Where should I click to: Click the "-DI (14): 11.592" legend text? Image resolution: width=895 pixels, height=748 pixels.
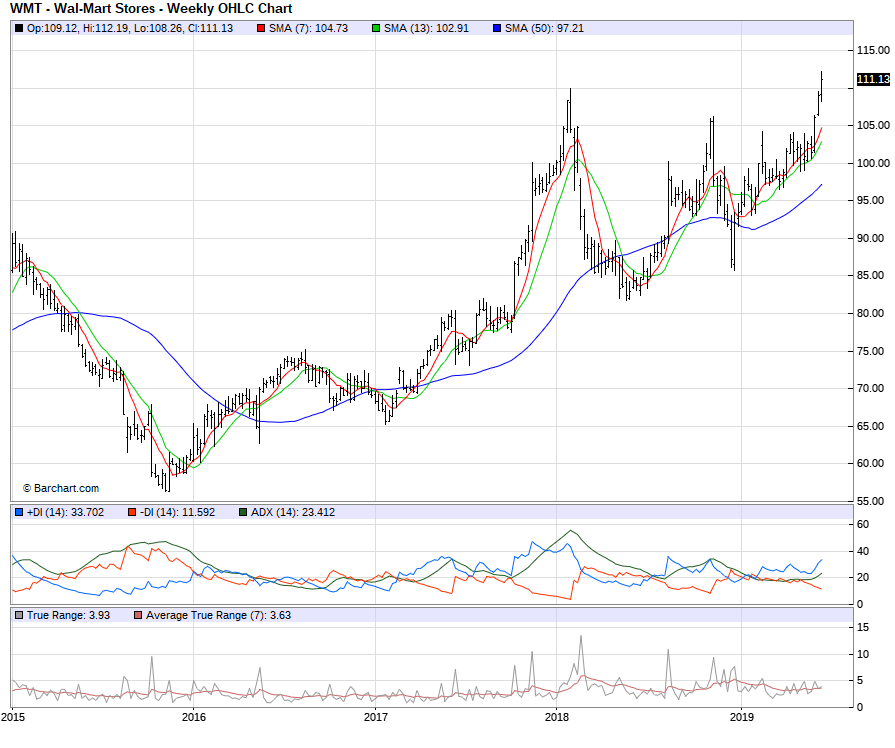tap(178, 512)
